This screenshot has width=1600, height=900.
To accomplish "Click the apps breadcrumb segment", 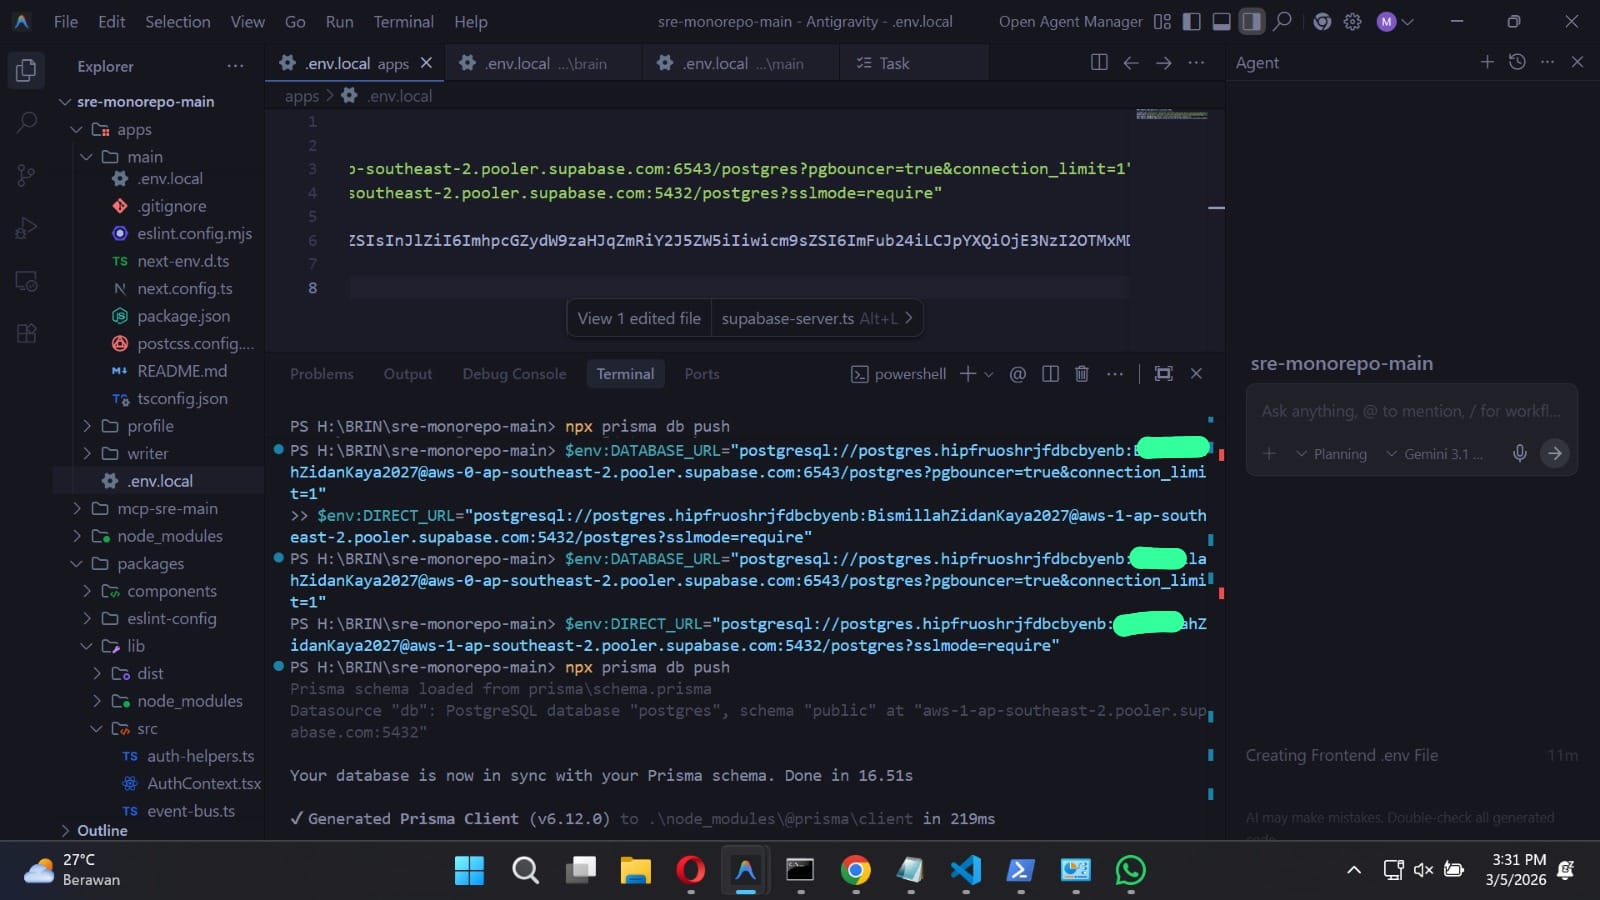I will click(x=301, y=96).
